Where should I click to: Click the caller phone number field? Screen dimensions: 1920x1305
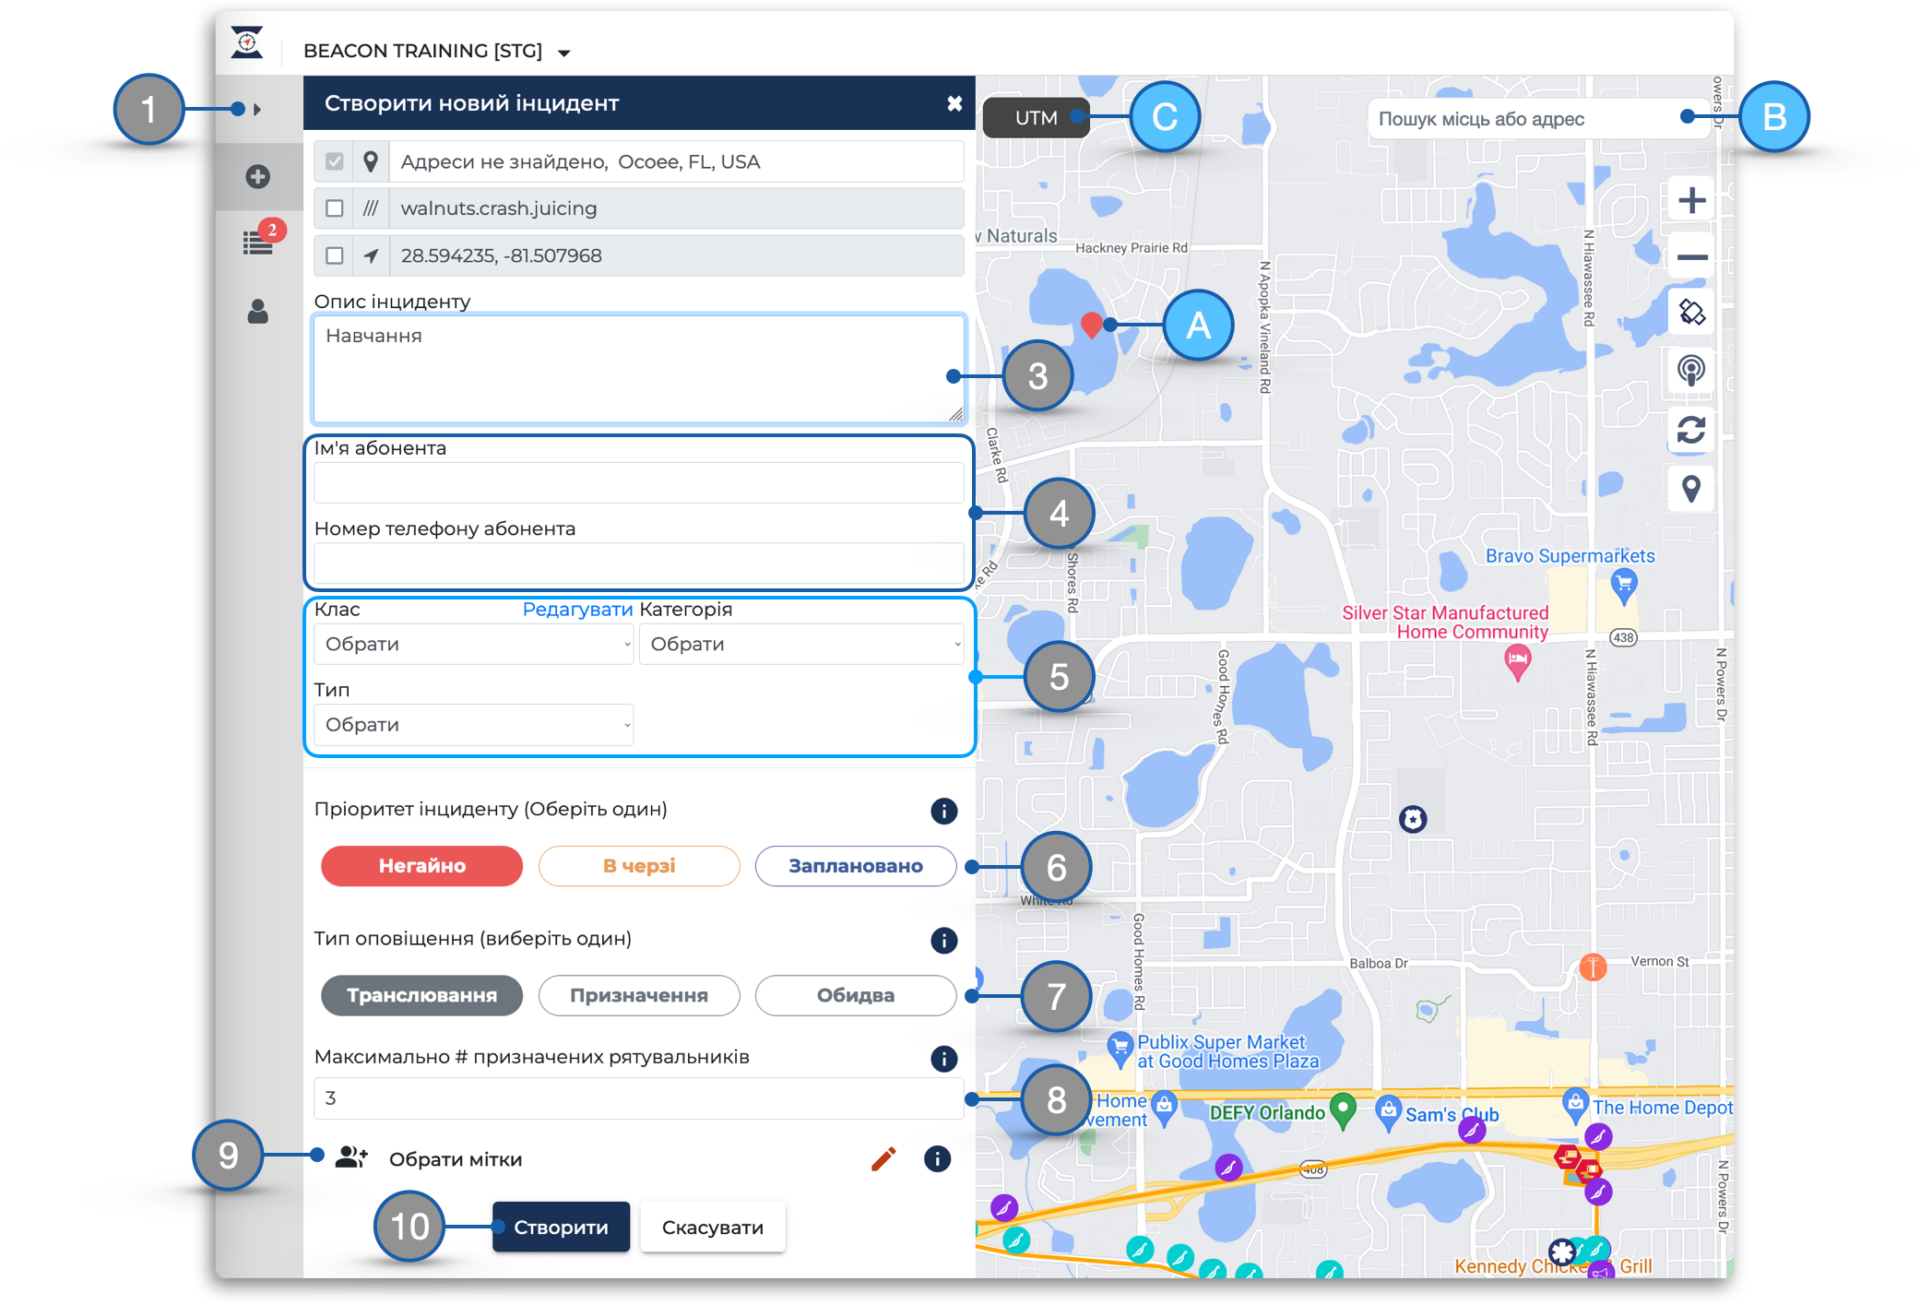pyautogui.click(x=638, y=563)
